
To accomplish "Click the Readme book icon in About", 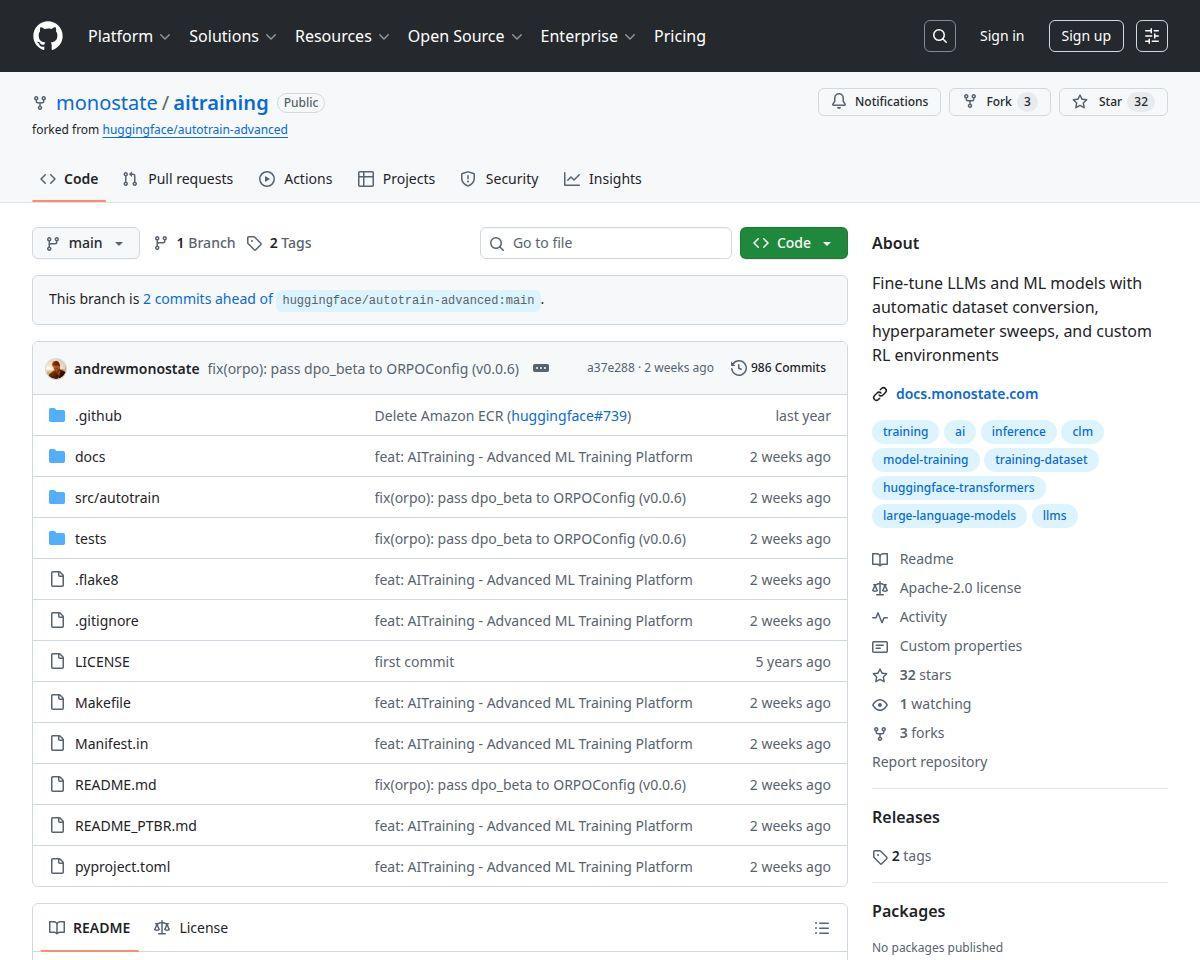I will coord(880,559).
